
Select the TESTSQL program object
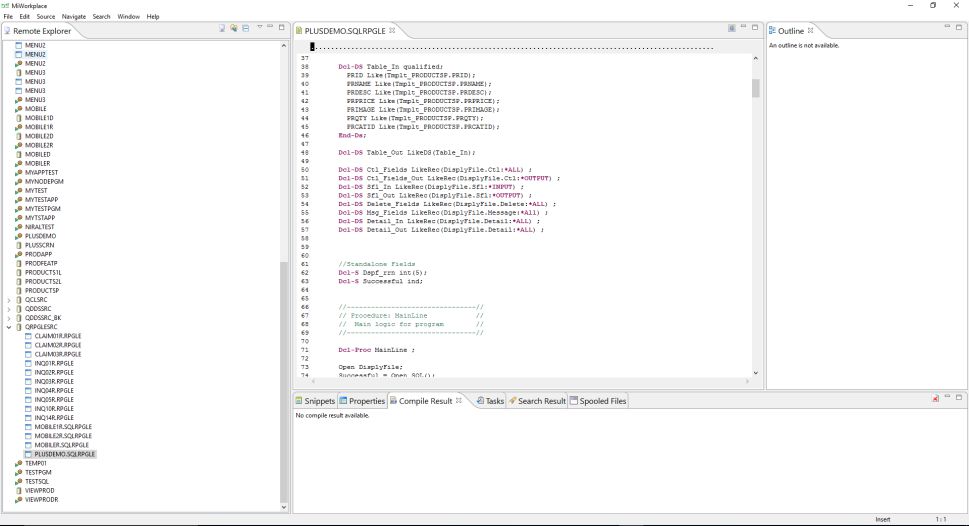(37, 481)
